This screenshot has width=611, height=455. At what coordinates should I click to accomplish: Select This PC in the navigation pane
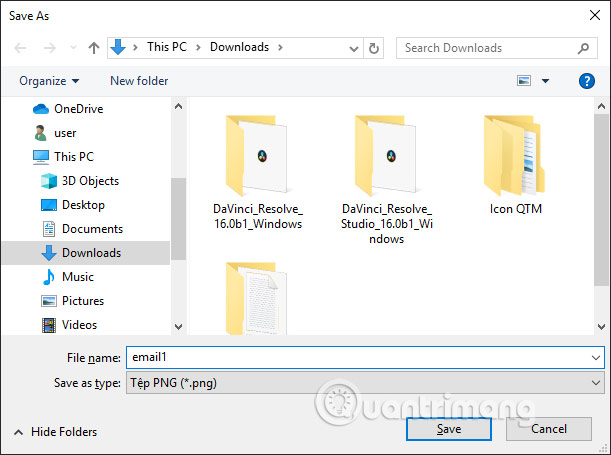coord(74,157)
